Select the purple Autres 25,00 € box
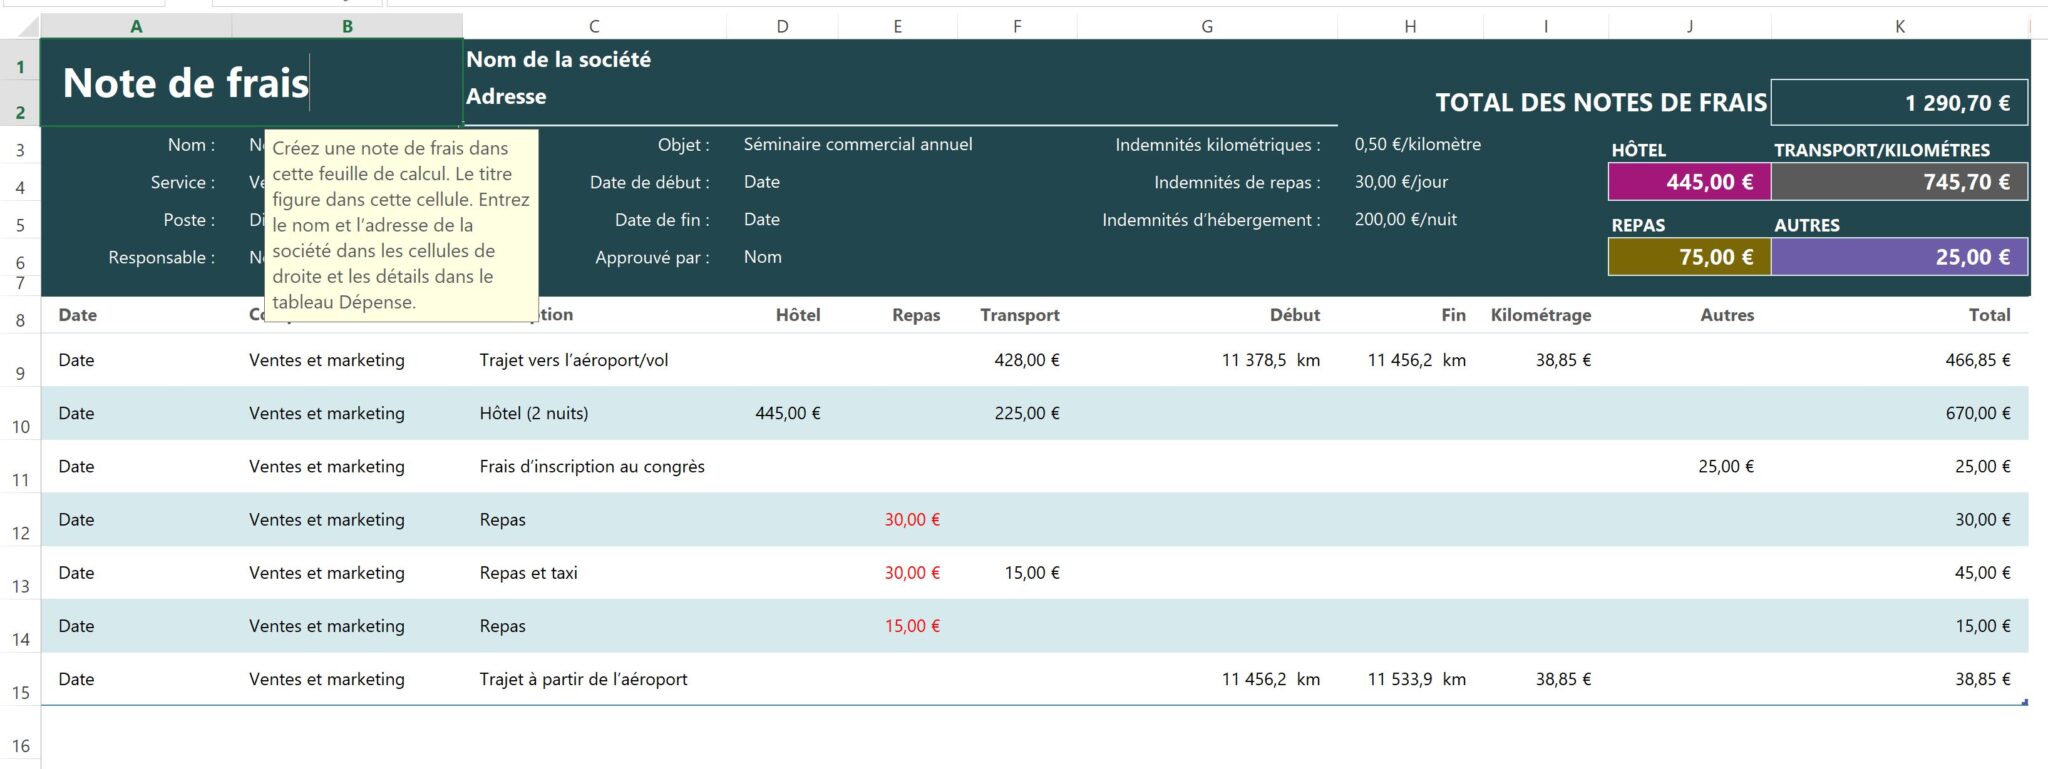This screenshot has width=2048, height=769. coord(1899,257)
